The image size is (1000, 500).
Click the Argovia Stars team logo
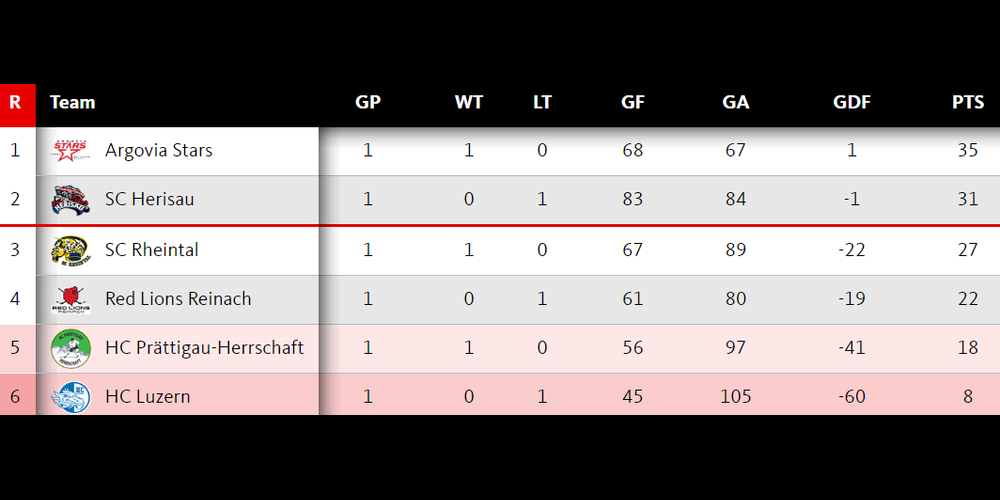click(71, 151)
